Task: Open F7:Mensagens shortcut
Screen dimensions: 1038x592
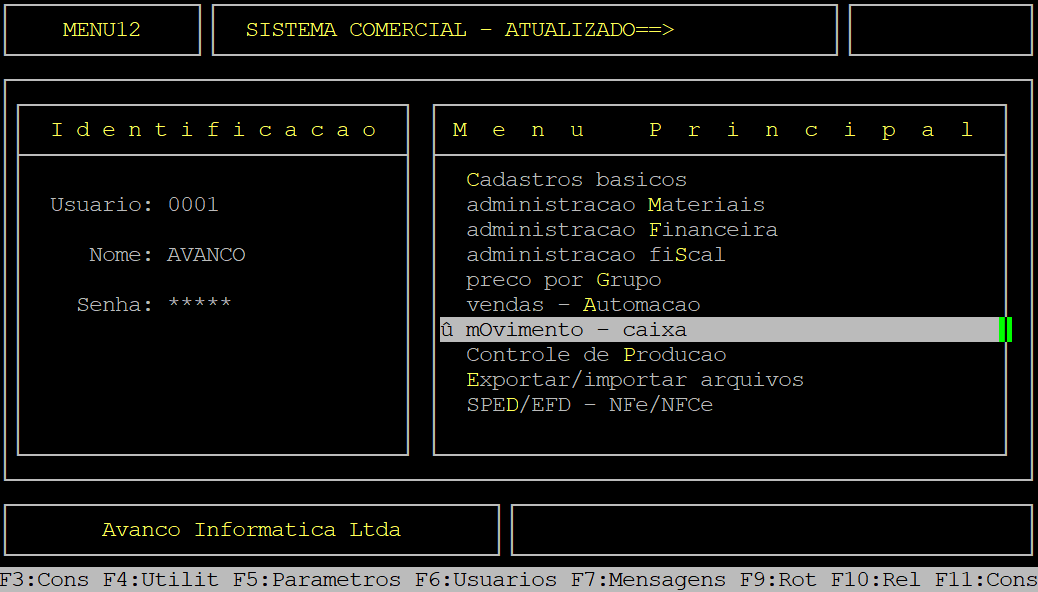Action: pyautogui.click(x=648, y=580)
